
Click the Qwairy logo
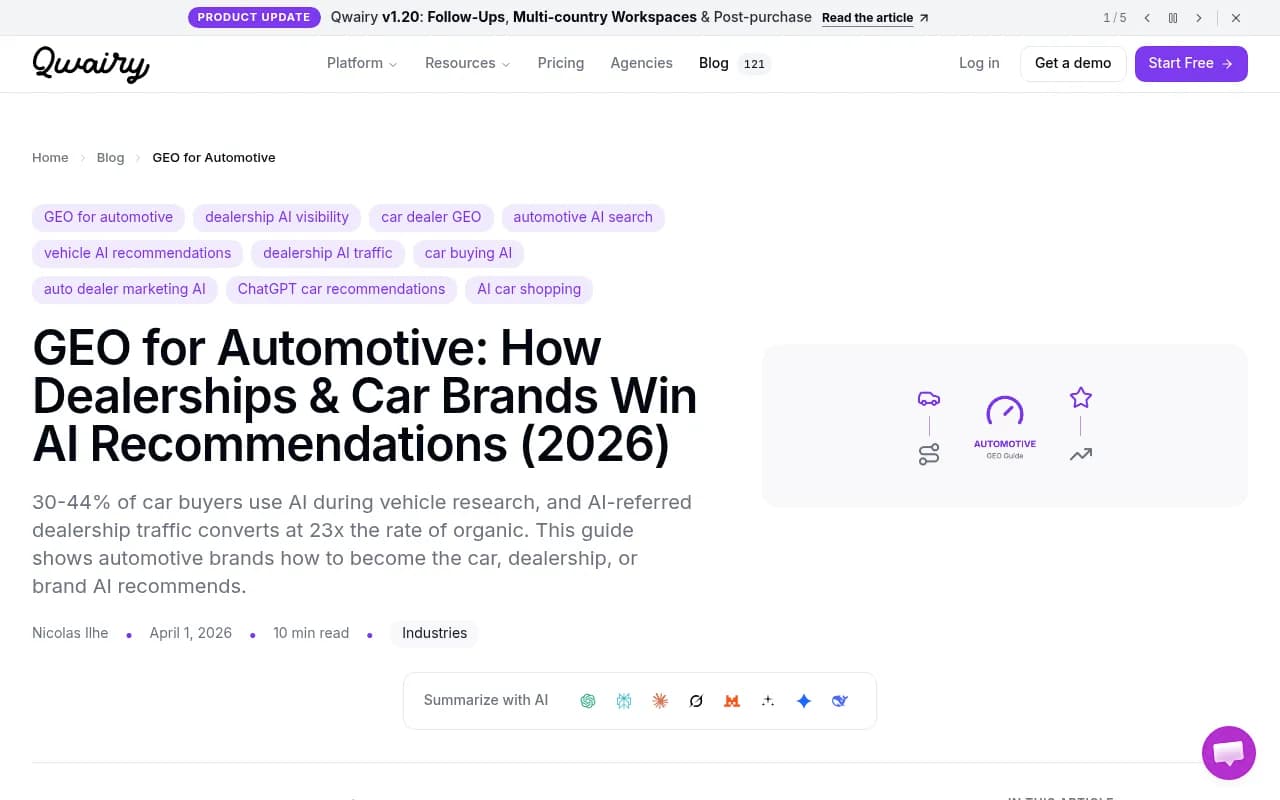click(91, 64)
